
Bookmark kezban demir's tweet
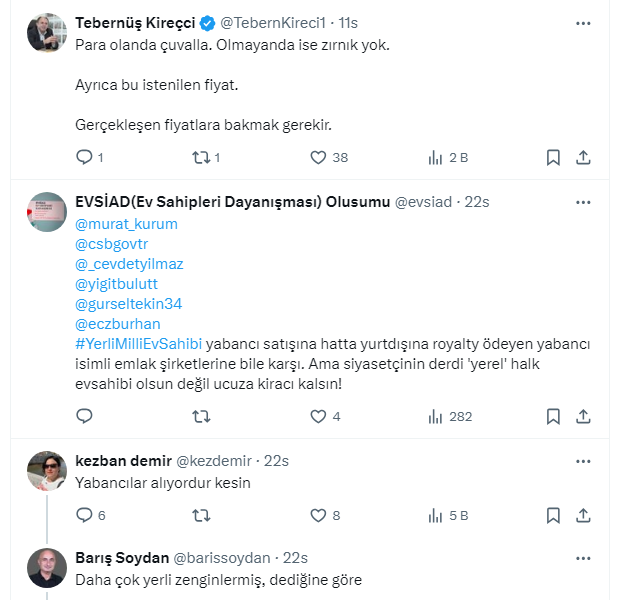(x=553, y=515)
